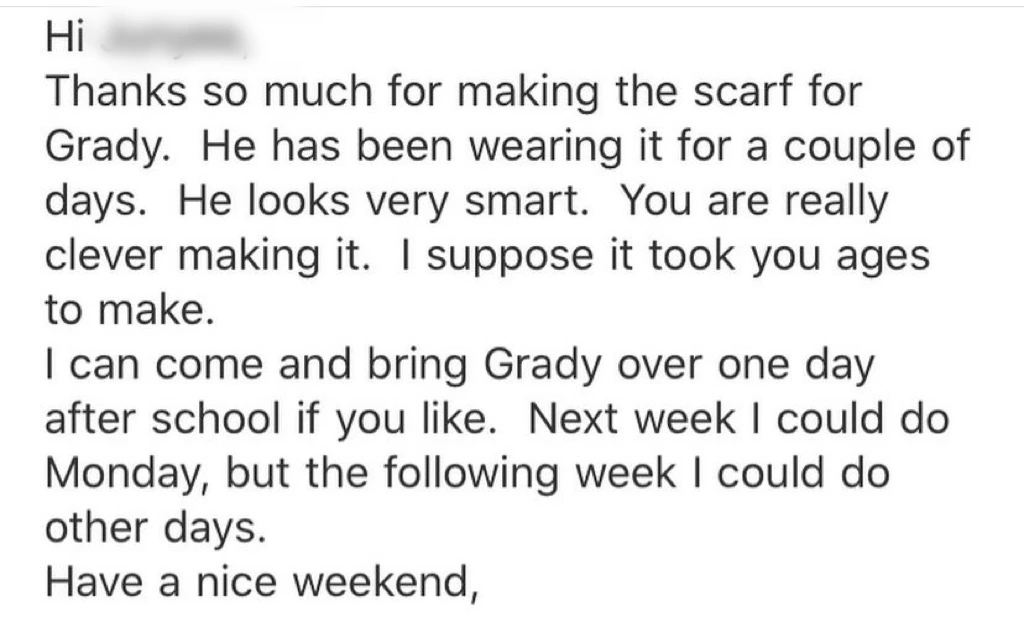Click the greeting word "Hi"

click(x=65, y=38)
